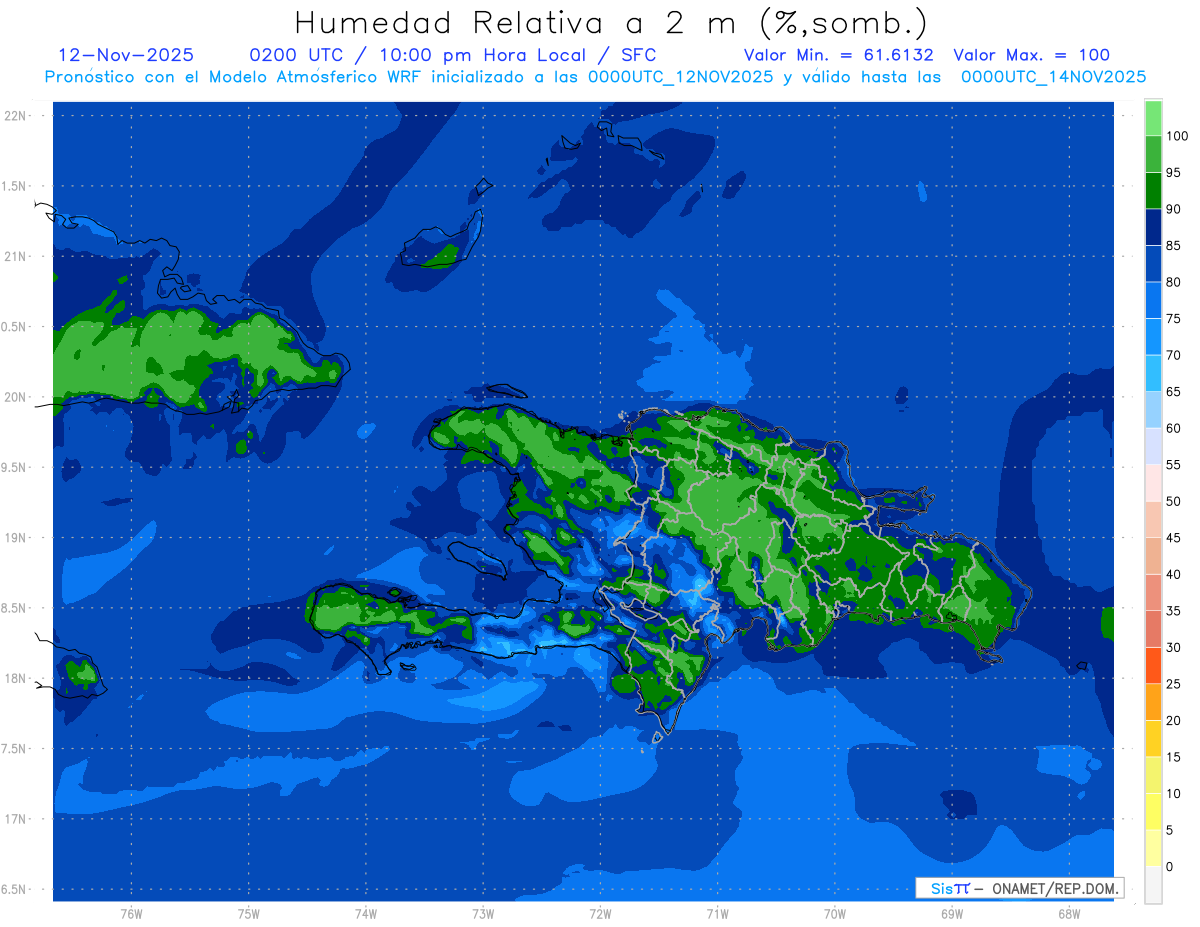This screenshot has width=1200, height=927.
Task: Click the legend value '80'
Action: [x=1173, y=282]
